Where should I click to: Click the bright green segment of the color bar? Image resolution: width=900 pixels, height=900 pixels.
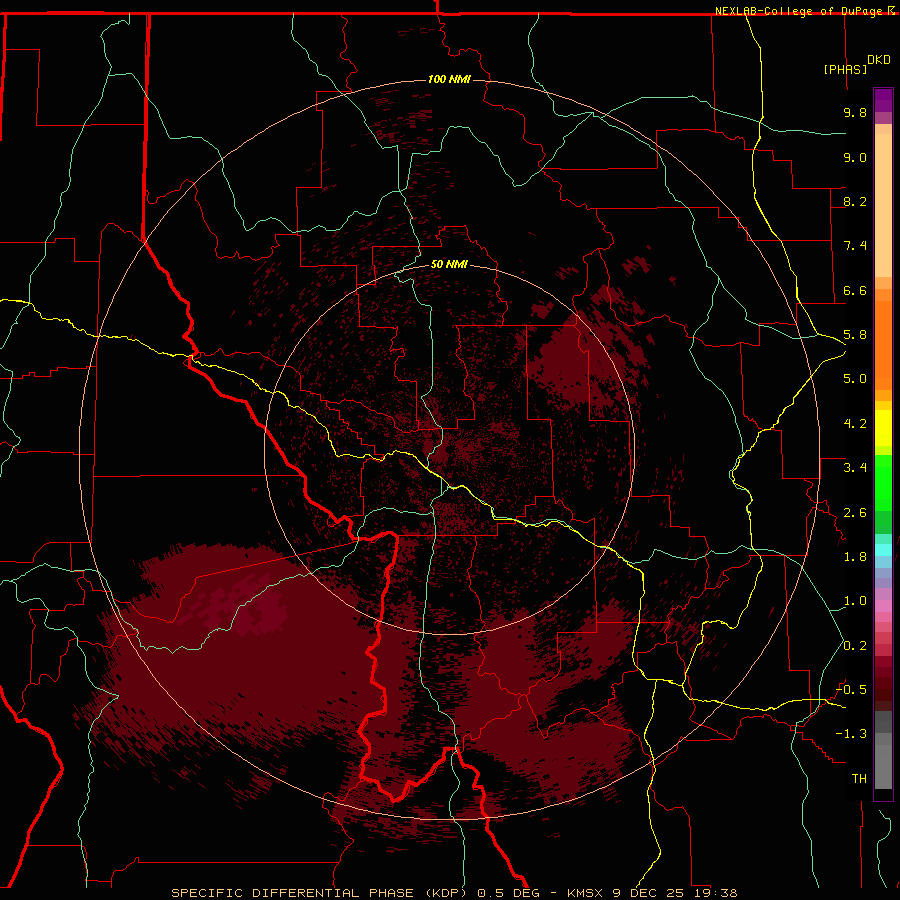[883, 482]
